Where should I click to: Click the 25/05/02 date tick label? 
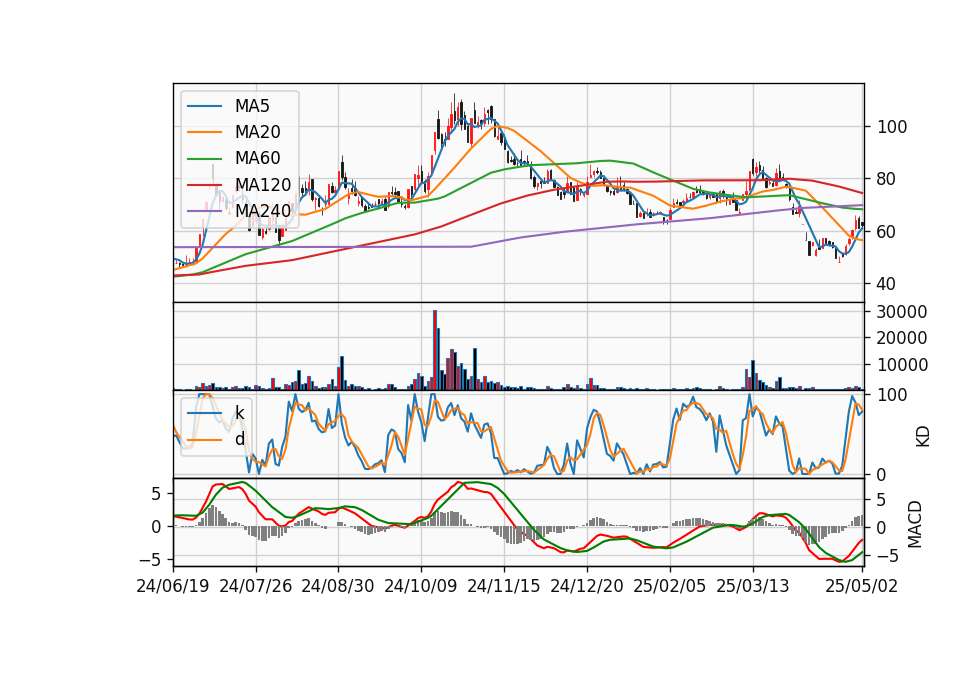click(x=861, y=586)
